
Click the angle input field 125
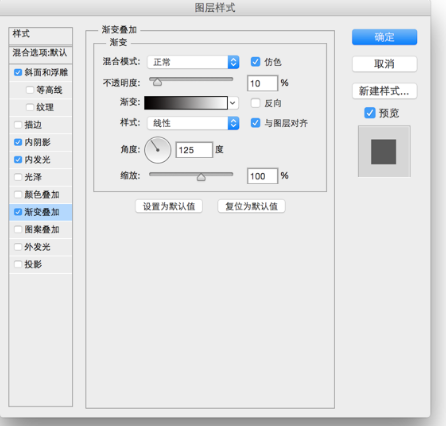[x=194, y=150]
